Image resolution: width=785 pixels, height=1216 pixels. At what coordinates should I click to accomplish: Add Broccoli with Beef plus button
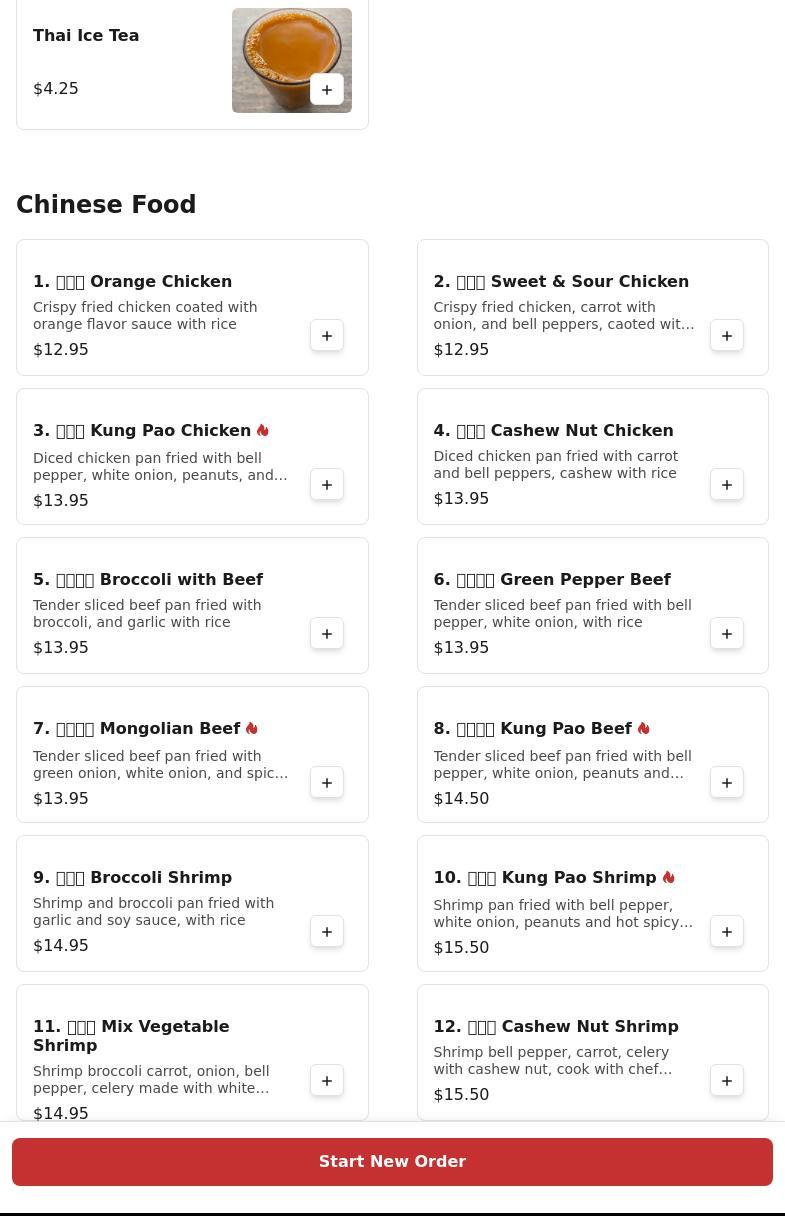click(x=327, y=633)
